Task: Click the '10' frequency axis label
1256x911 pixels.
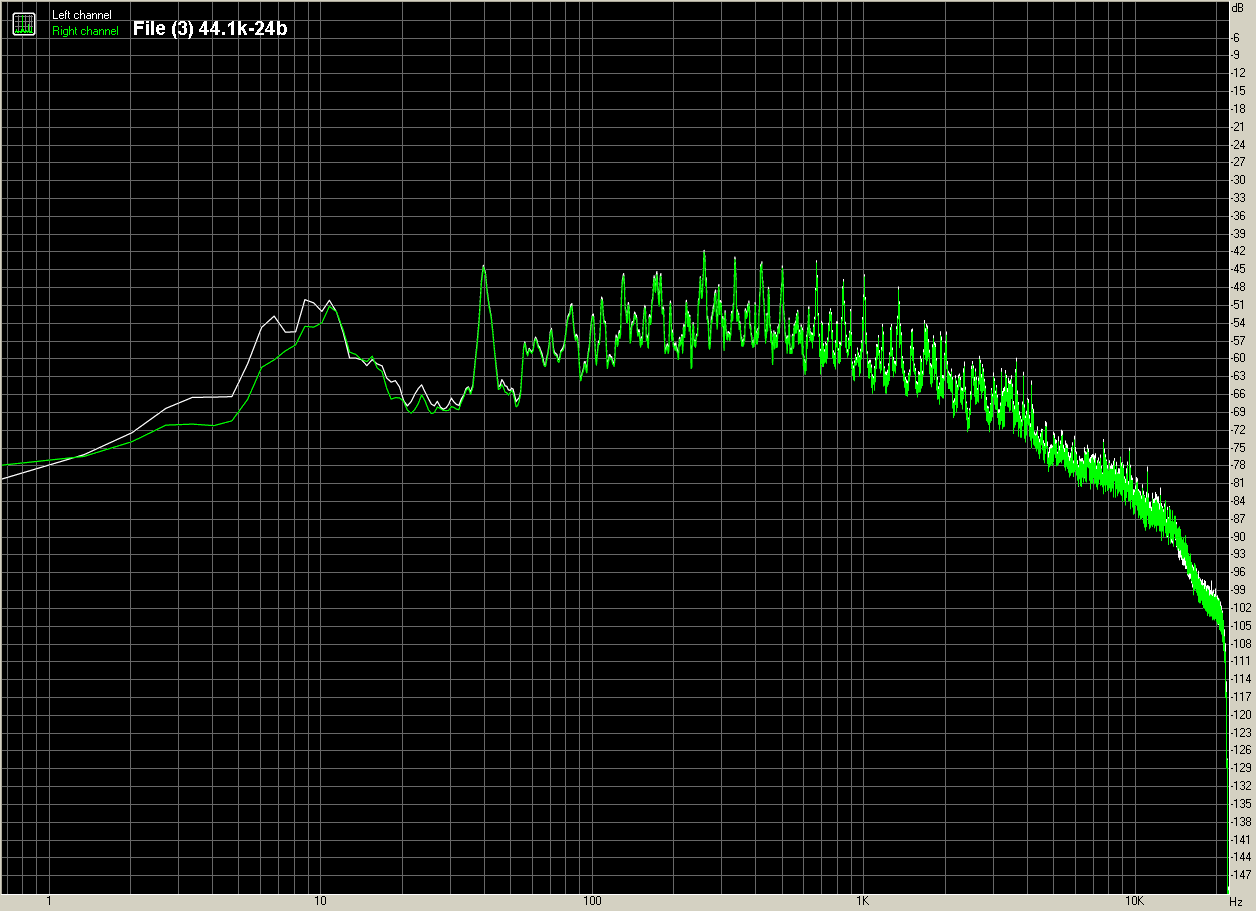Action: pyautogui.click(x=320, y=901)
